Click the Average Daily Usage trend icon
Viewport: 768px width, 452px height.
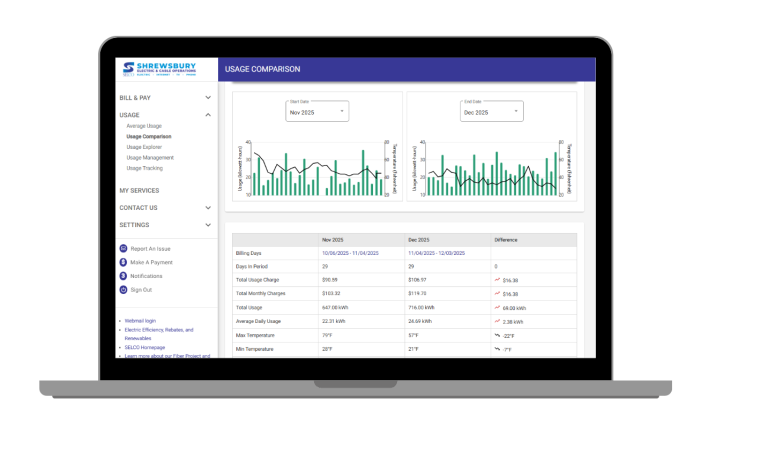497,321
